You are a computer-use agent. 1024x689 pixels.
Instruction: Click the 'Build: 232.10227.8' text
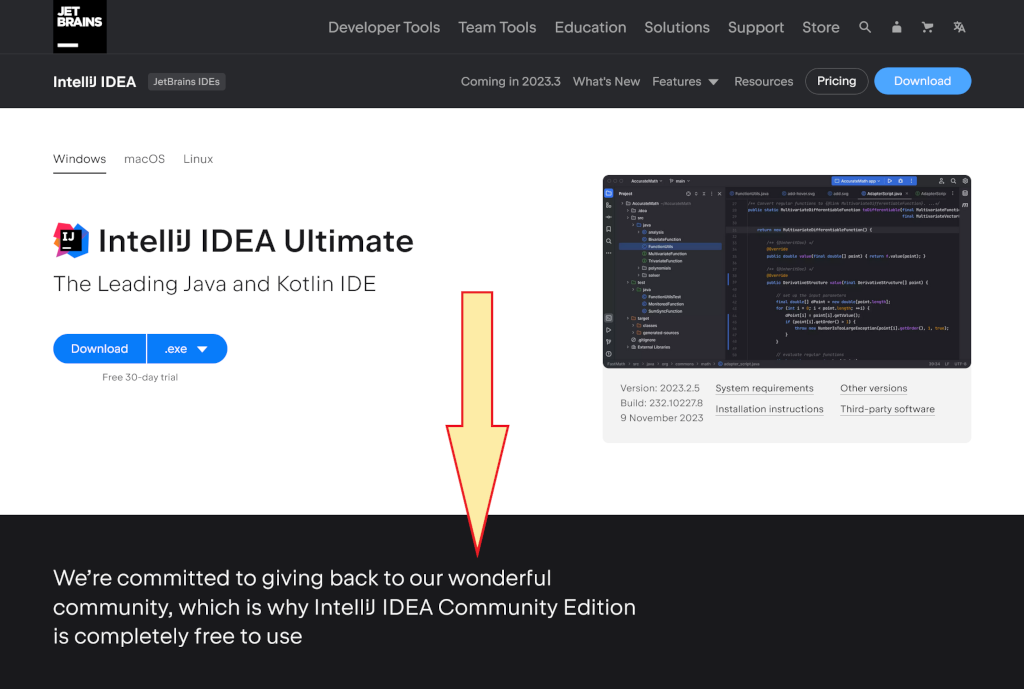(x=662, y=403)
